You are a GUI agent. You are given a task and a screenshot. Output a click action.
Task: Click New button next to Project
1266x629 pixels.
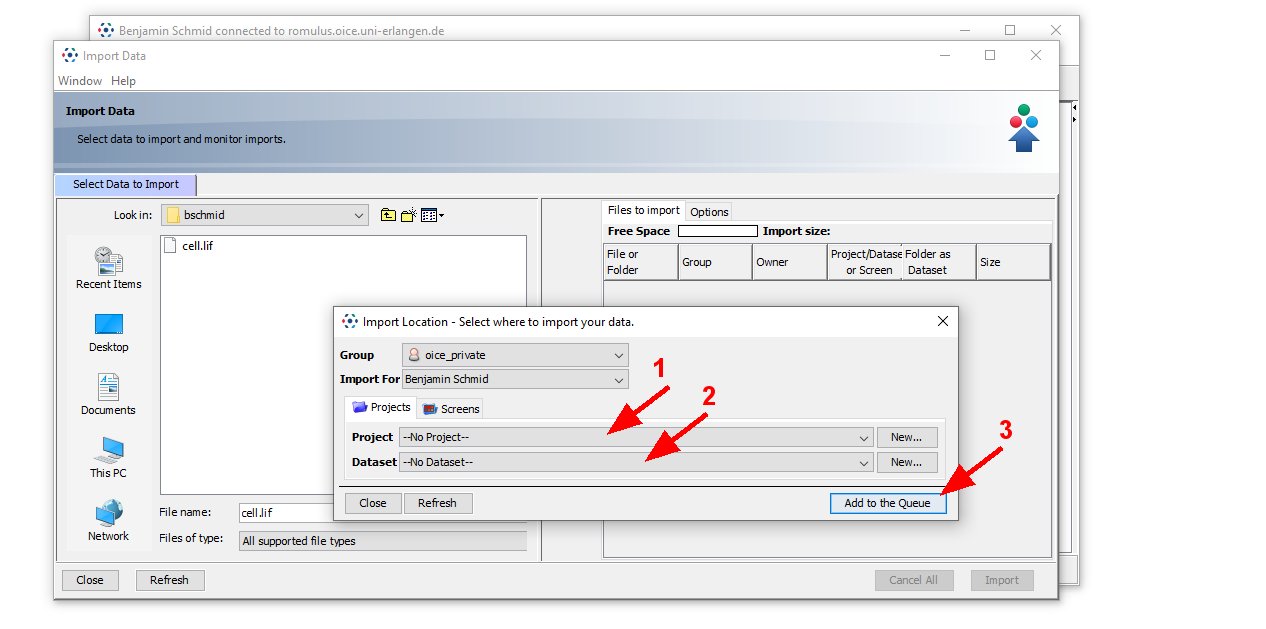(x=906, y=437)
